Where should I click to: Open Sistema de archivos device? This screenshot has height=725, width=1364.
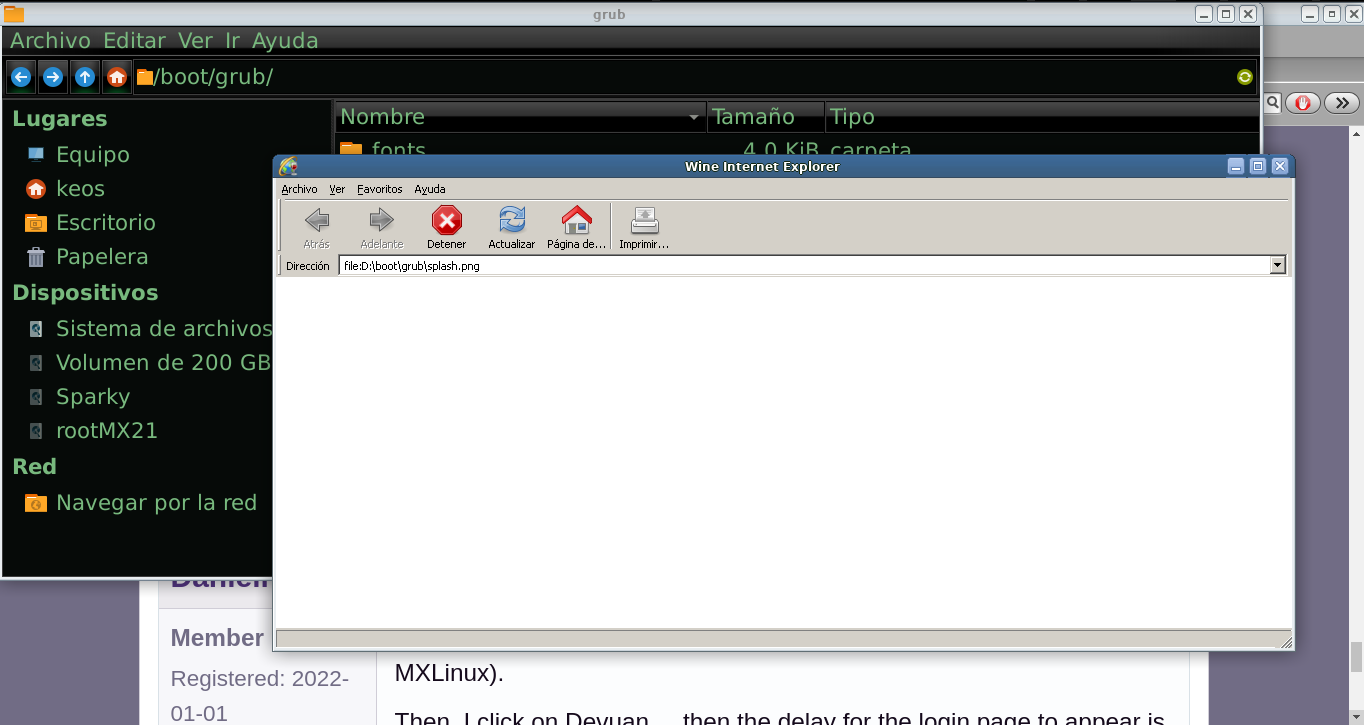click(x=164, y=328)
